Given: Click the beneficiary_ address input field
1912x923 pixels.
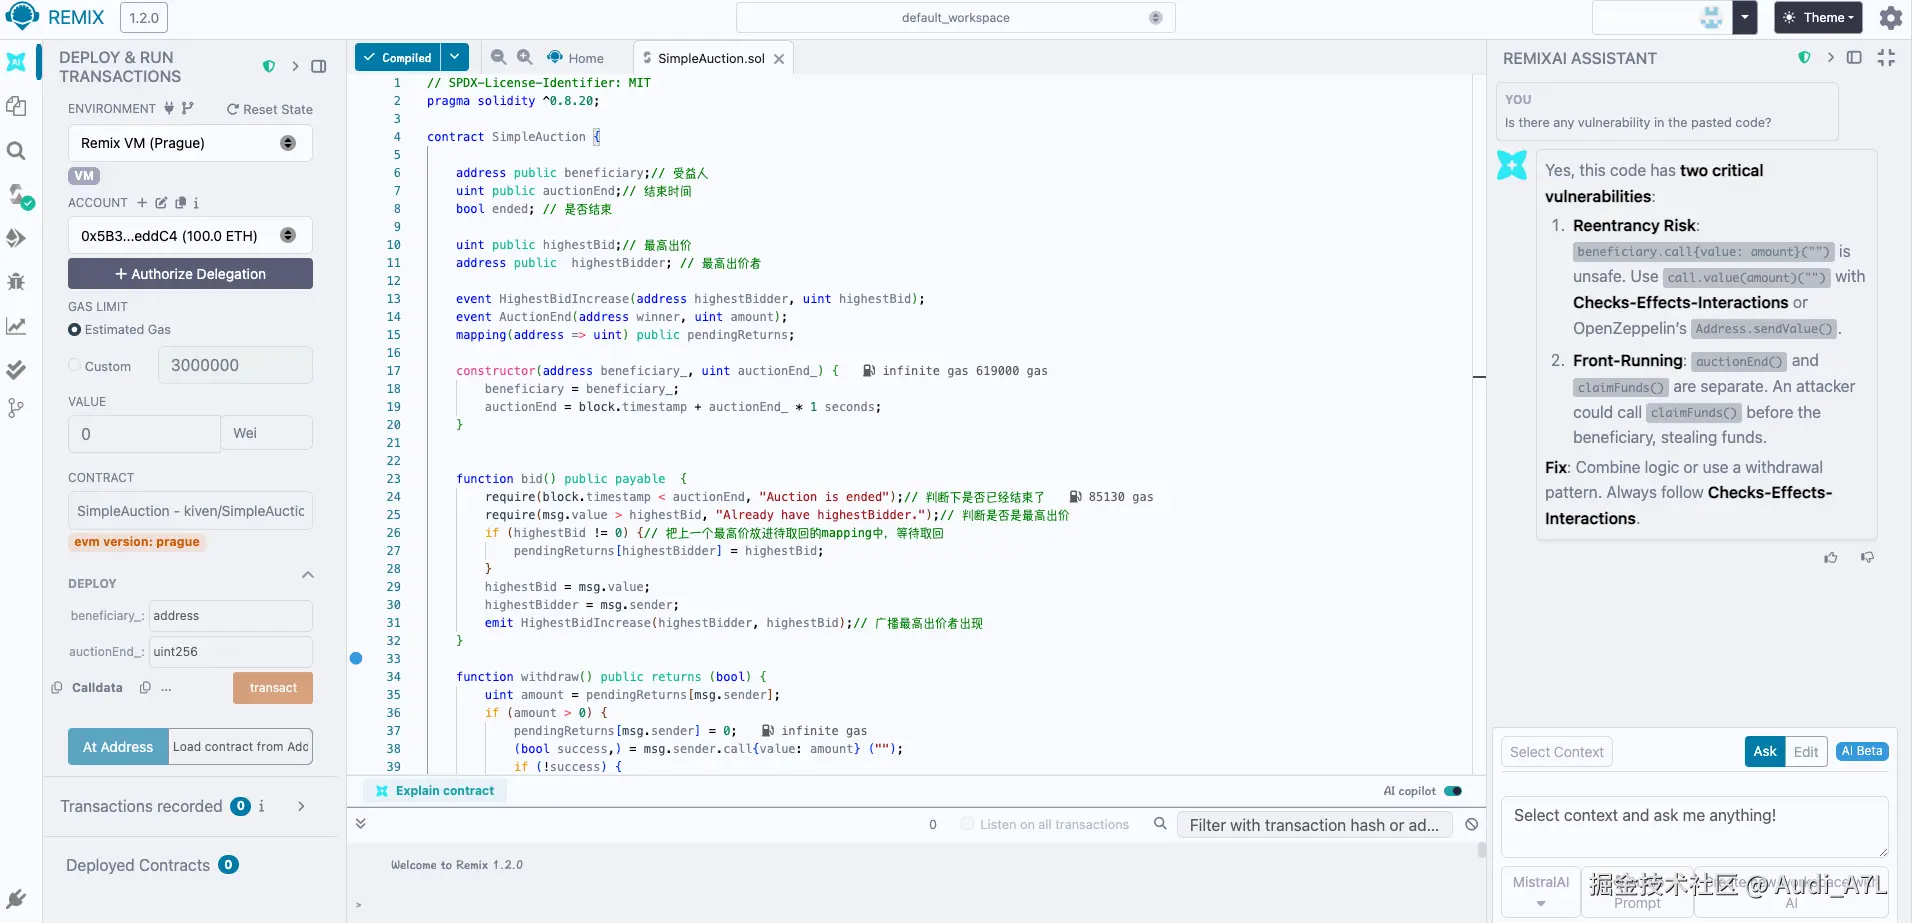Looking at the screenshot, I should tap(230, 616).
